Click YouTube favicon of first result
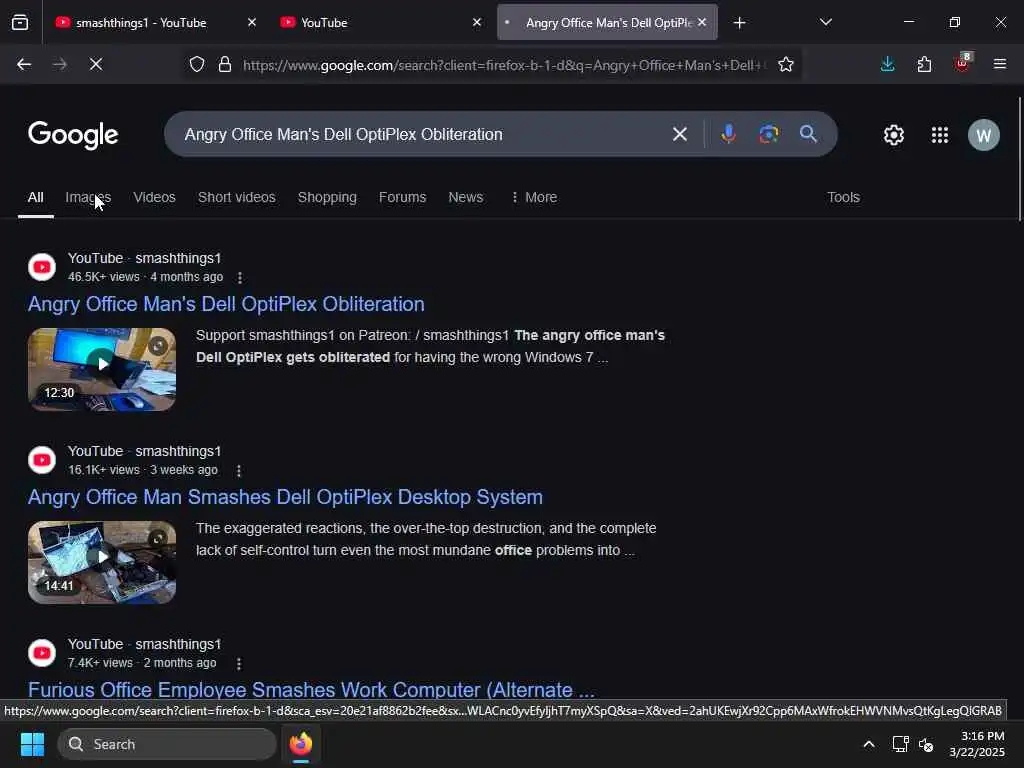 [42, 267]
